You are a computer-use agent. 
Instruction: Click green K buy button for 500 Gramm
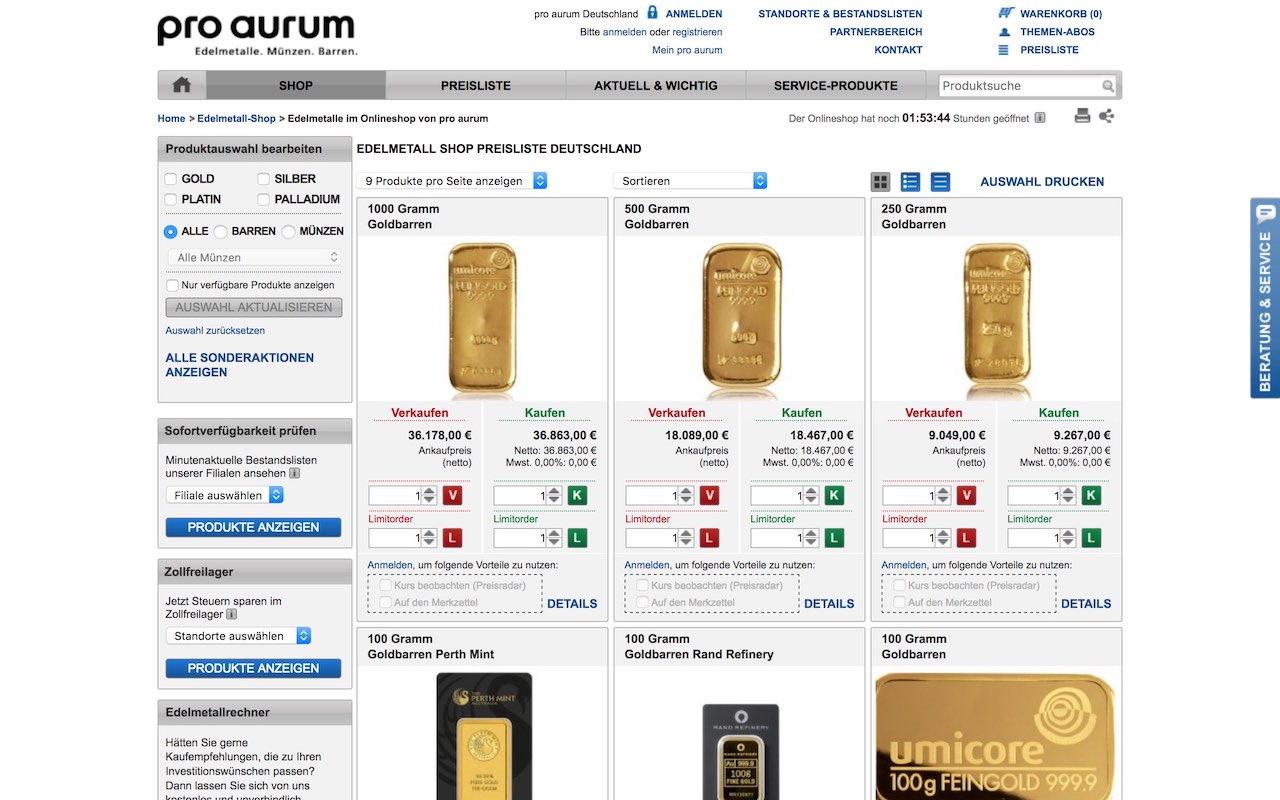click(x=835, y=495)
